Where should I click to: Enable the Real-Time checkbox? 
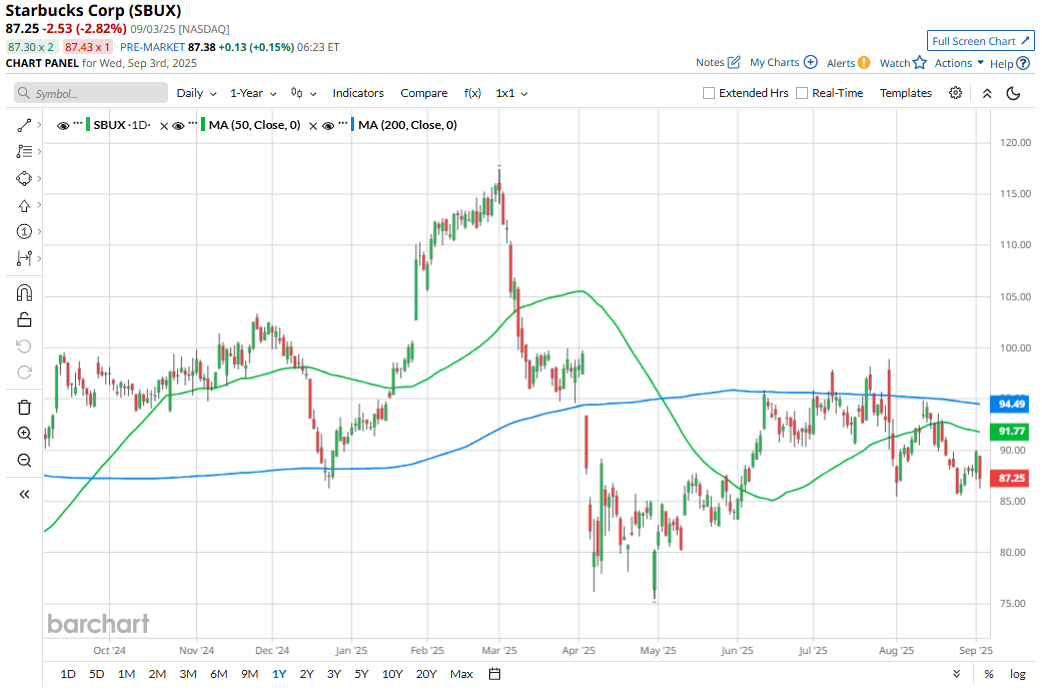click(802, 93)
